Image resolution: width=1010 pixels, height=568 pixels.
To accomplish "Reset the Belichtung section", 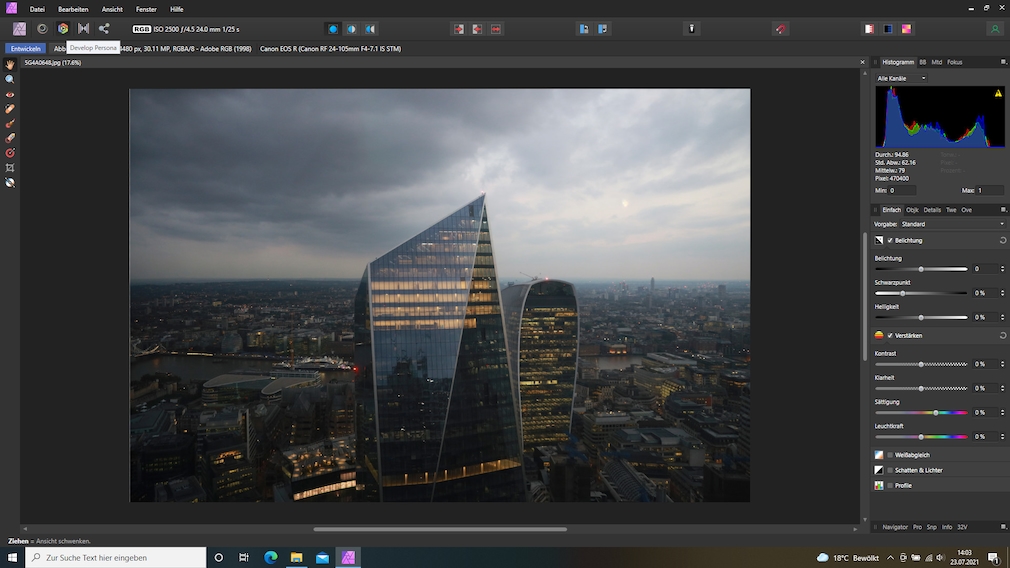I will (1002, 240).
